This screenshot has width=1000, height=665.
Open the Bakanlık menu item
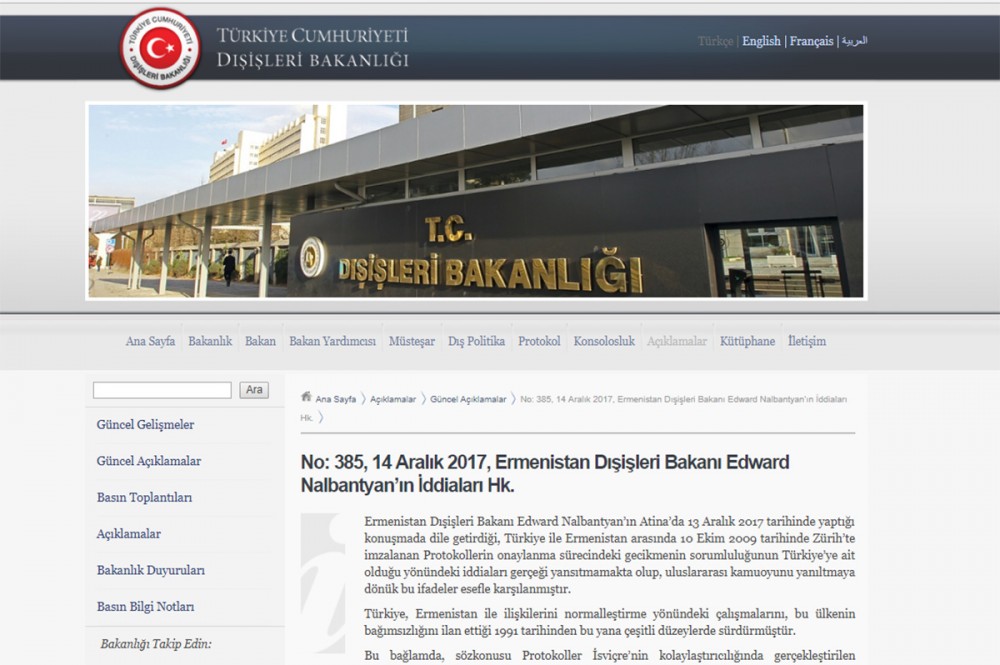(x=210, y=341)
